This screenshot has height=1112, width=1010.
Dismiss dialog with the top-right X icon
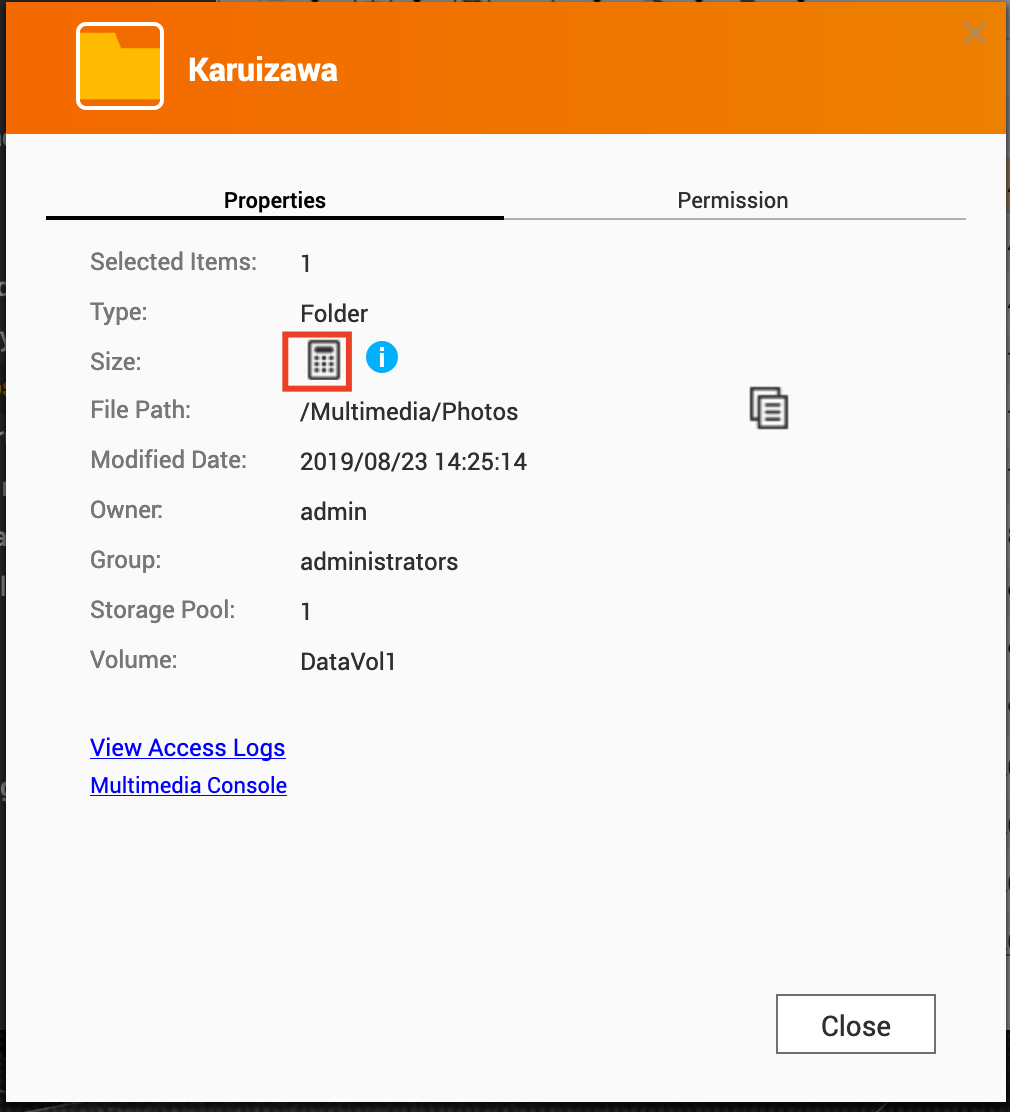(974, 33)
